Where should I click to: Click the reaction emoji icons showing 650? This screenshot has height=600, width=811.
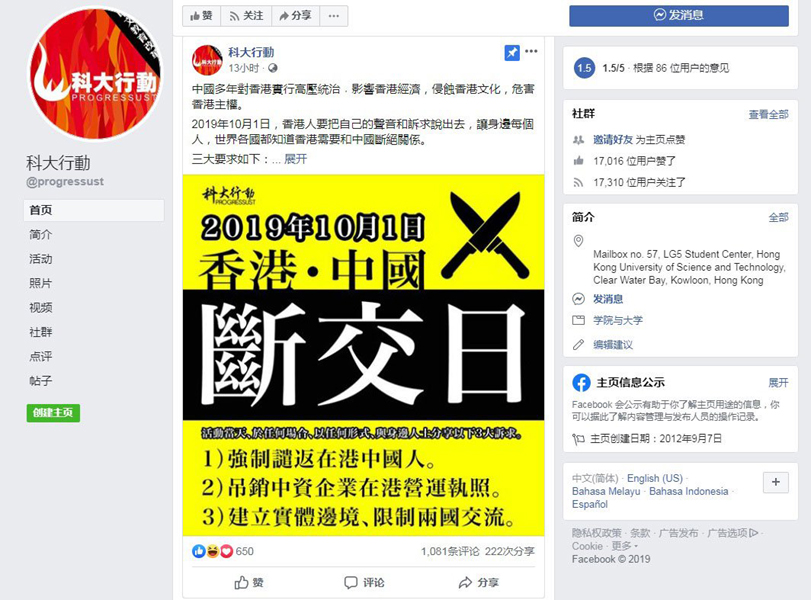click(213, 551)
